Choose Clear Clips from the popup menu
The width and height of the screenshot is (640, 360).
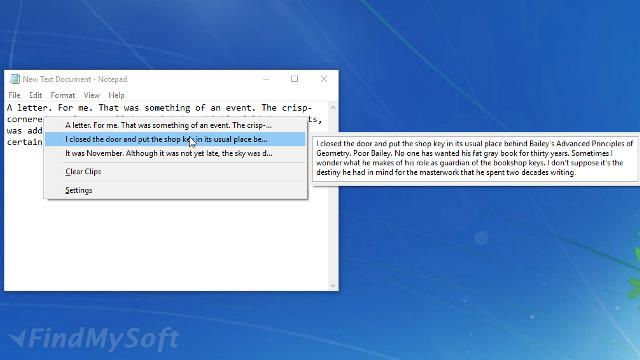point(175,171)
